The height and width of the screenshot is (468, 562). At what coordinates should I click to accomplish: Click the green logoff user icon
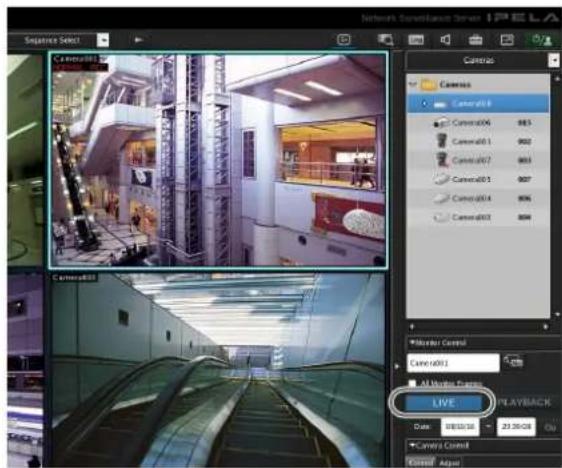point(542,40)
